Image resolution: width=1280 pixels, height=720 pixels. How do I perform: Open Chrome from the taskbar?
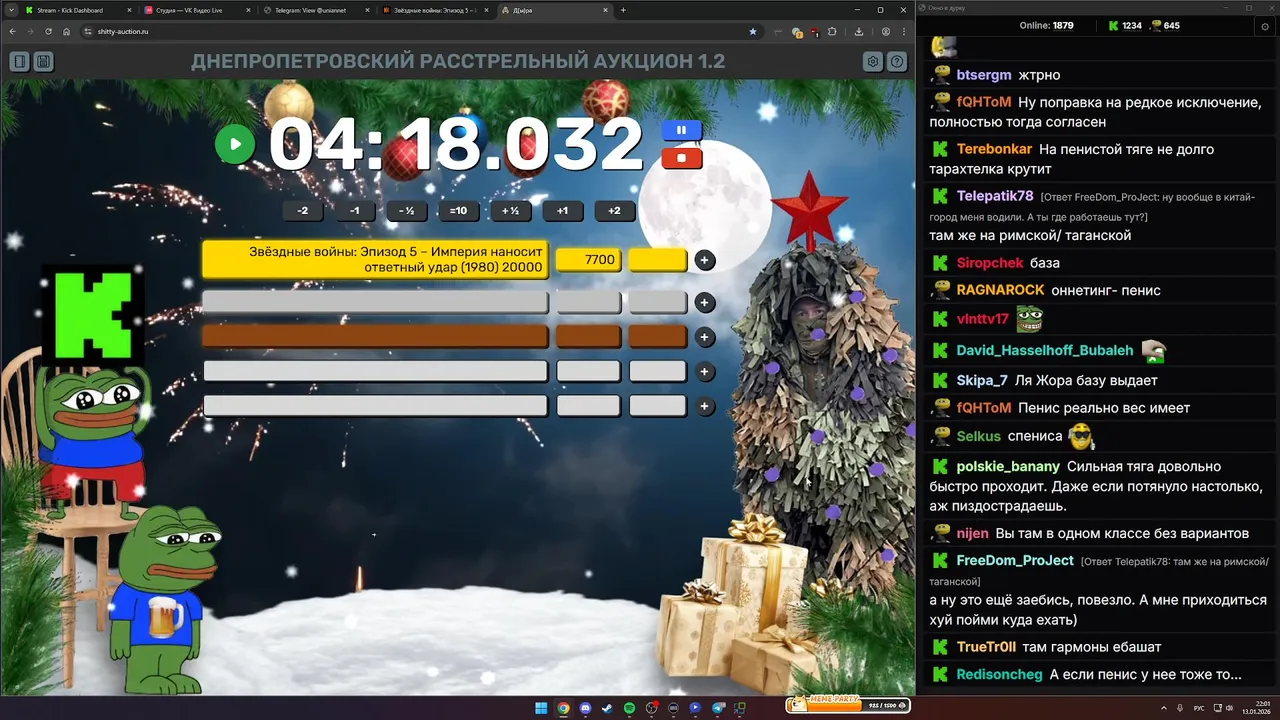[x=563, y=708]
